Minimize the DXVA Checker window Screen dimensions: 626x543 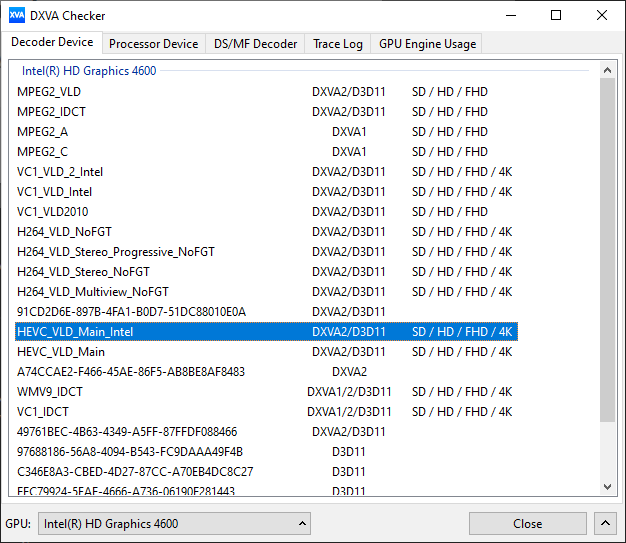click(x=511, y=16)
